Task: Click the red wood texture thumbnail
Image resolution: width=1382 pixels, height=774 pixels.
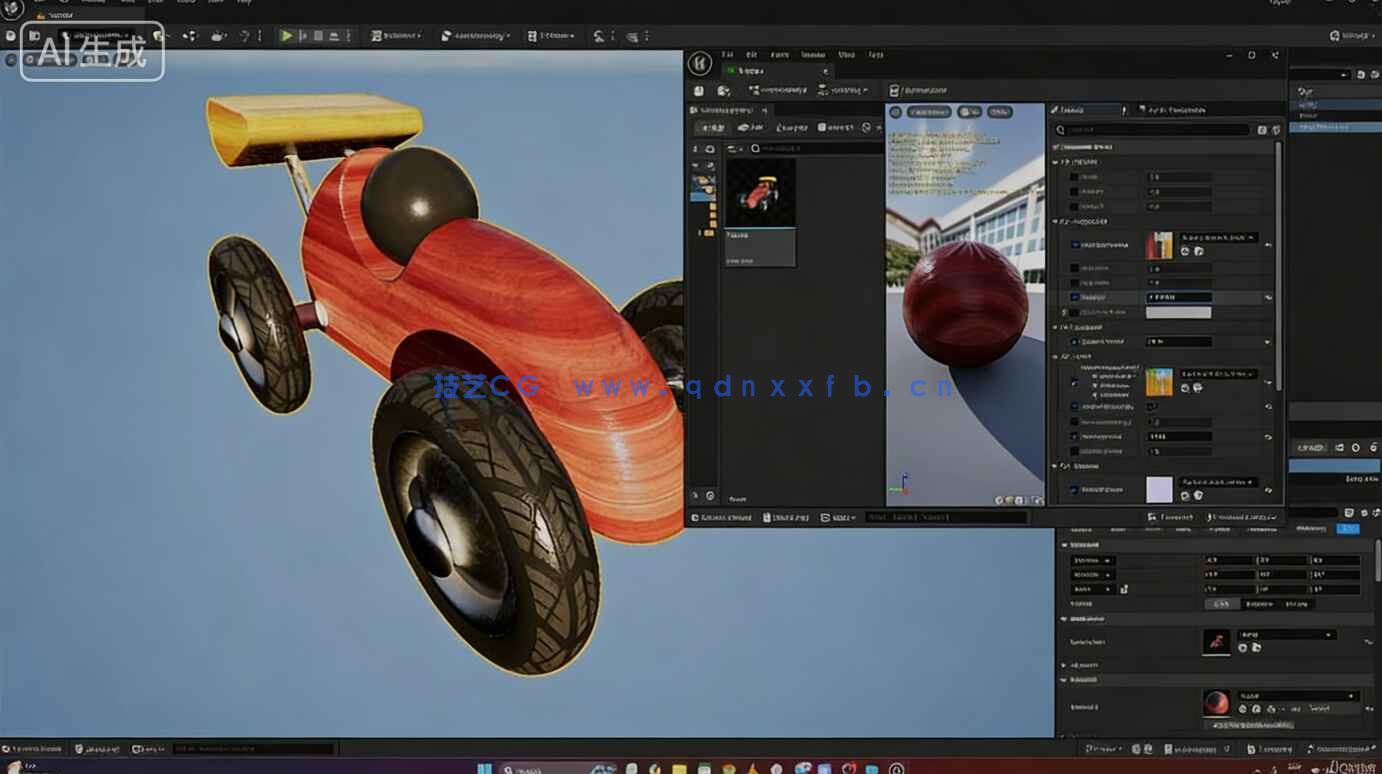Action: pyautogui.click(x=1159, y=245)
